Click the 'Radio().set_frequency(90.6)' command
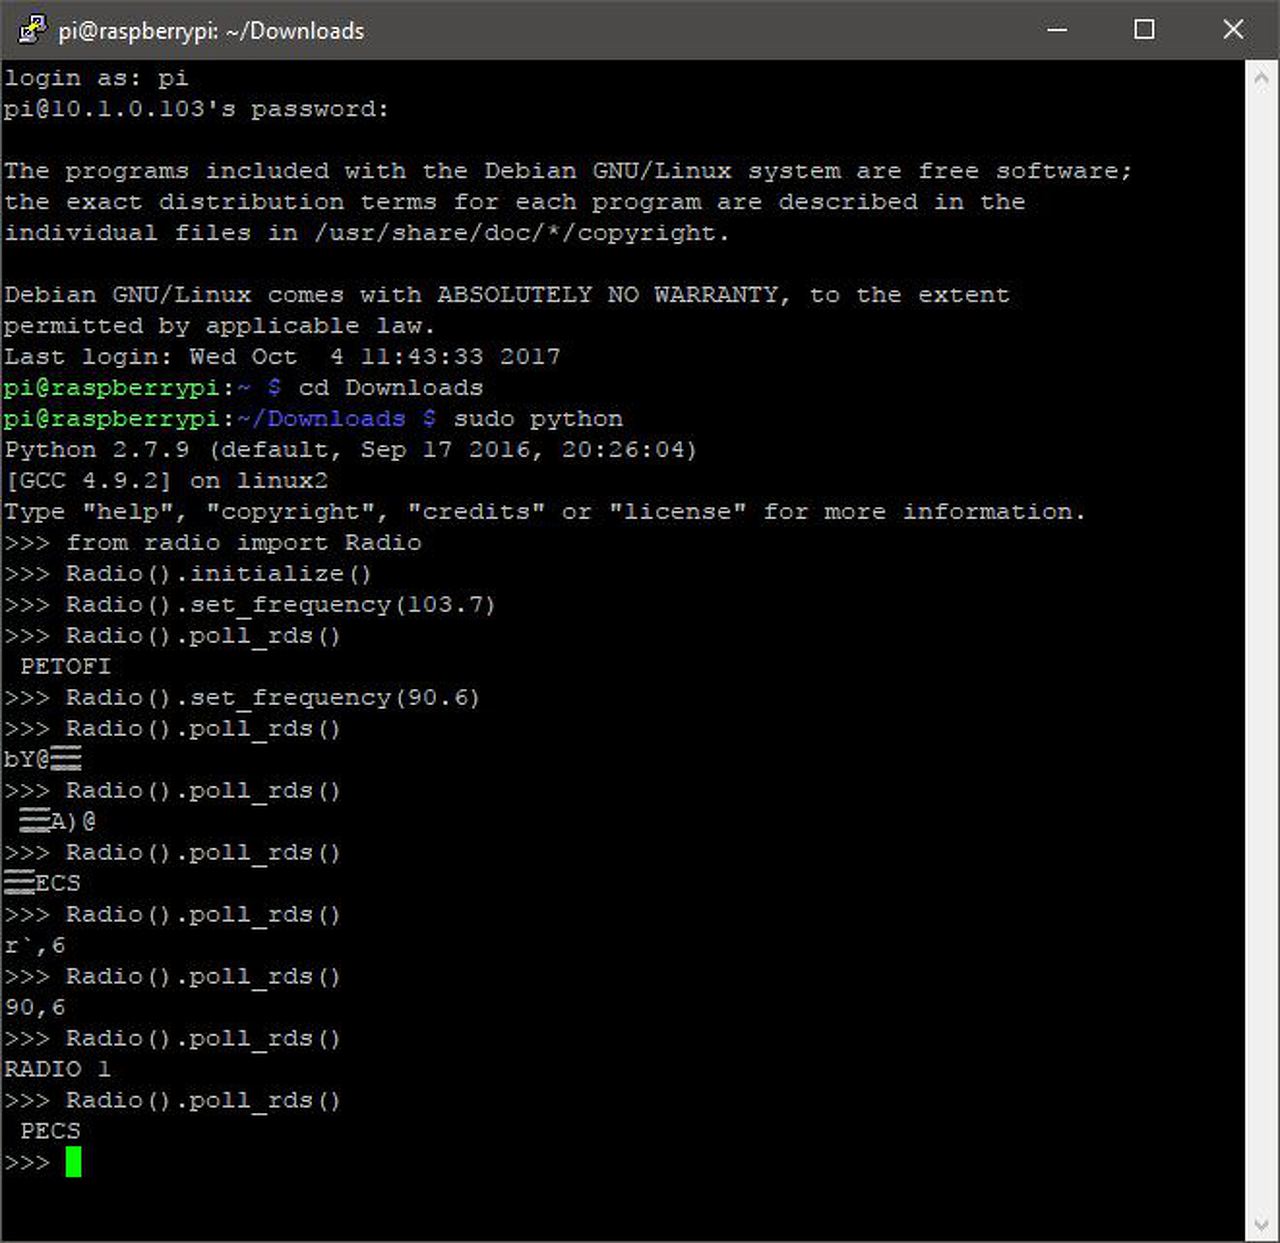 [273, 698]
